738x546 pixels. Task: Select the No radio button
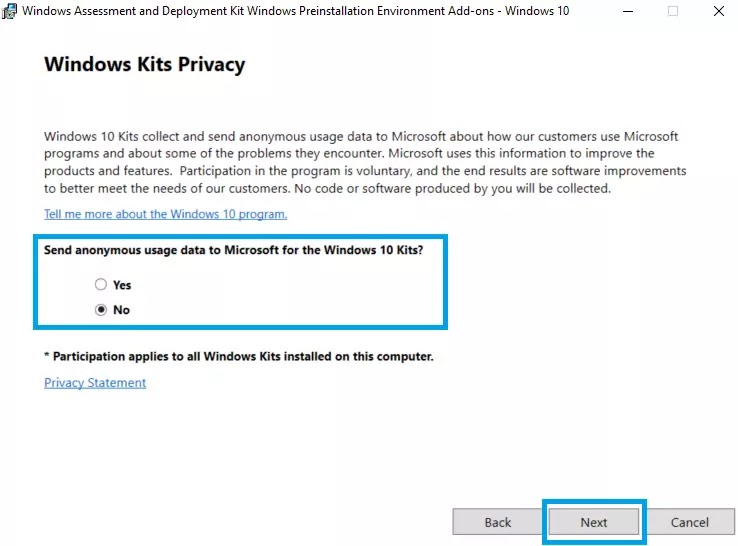(x=101, y=310)
